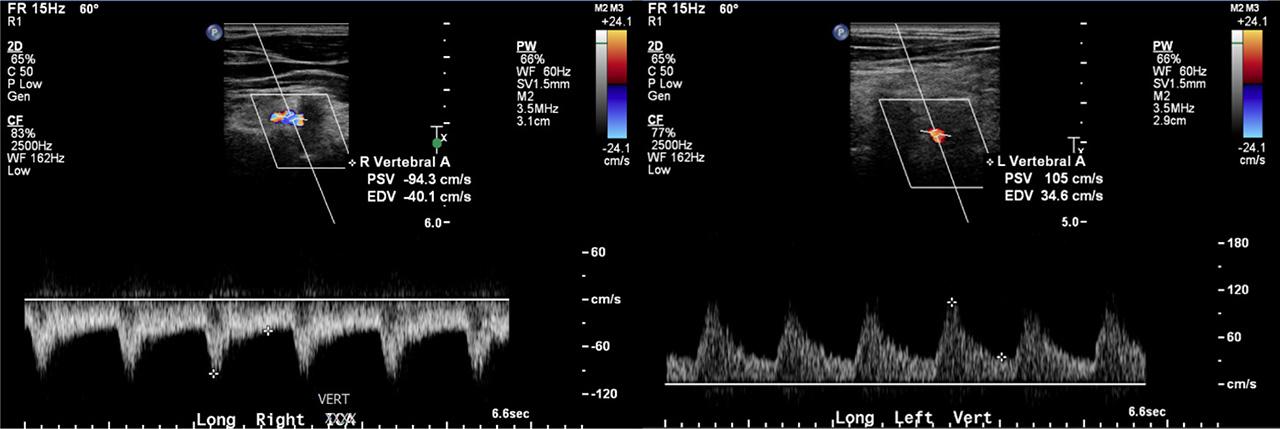Screen dimensions: 1280x429
Task: Click the 'SV1.5mm' setting in the left panel
Action: click(544, 84)
